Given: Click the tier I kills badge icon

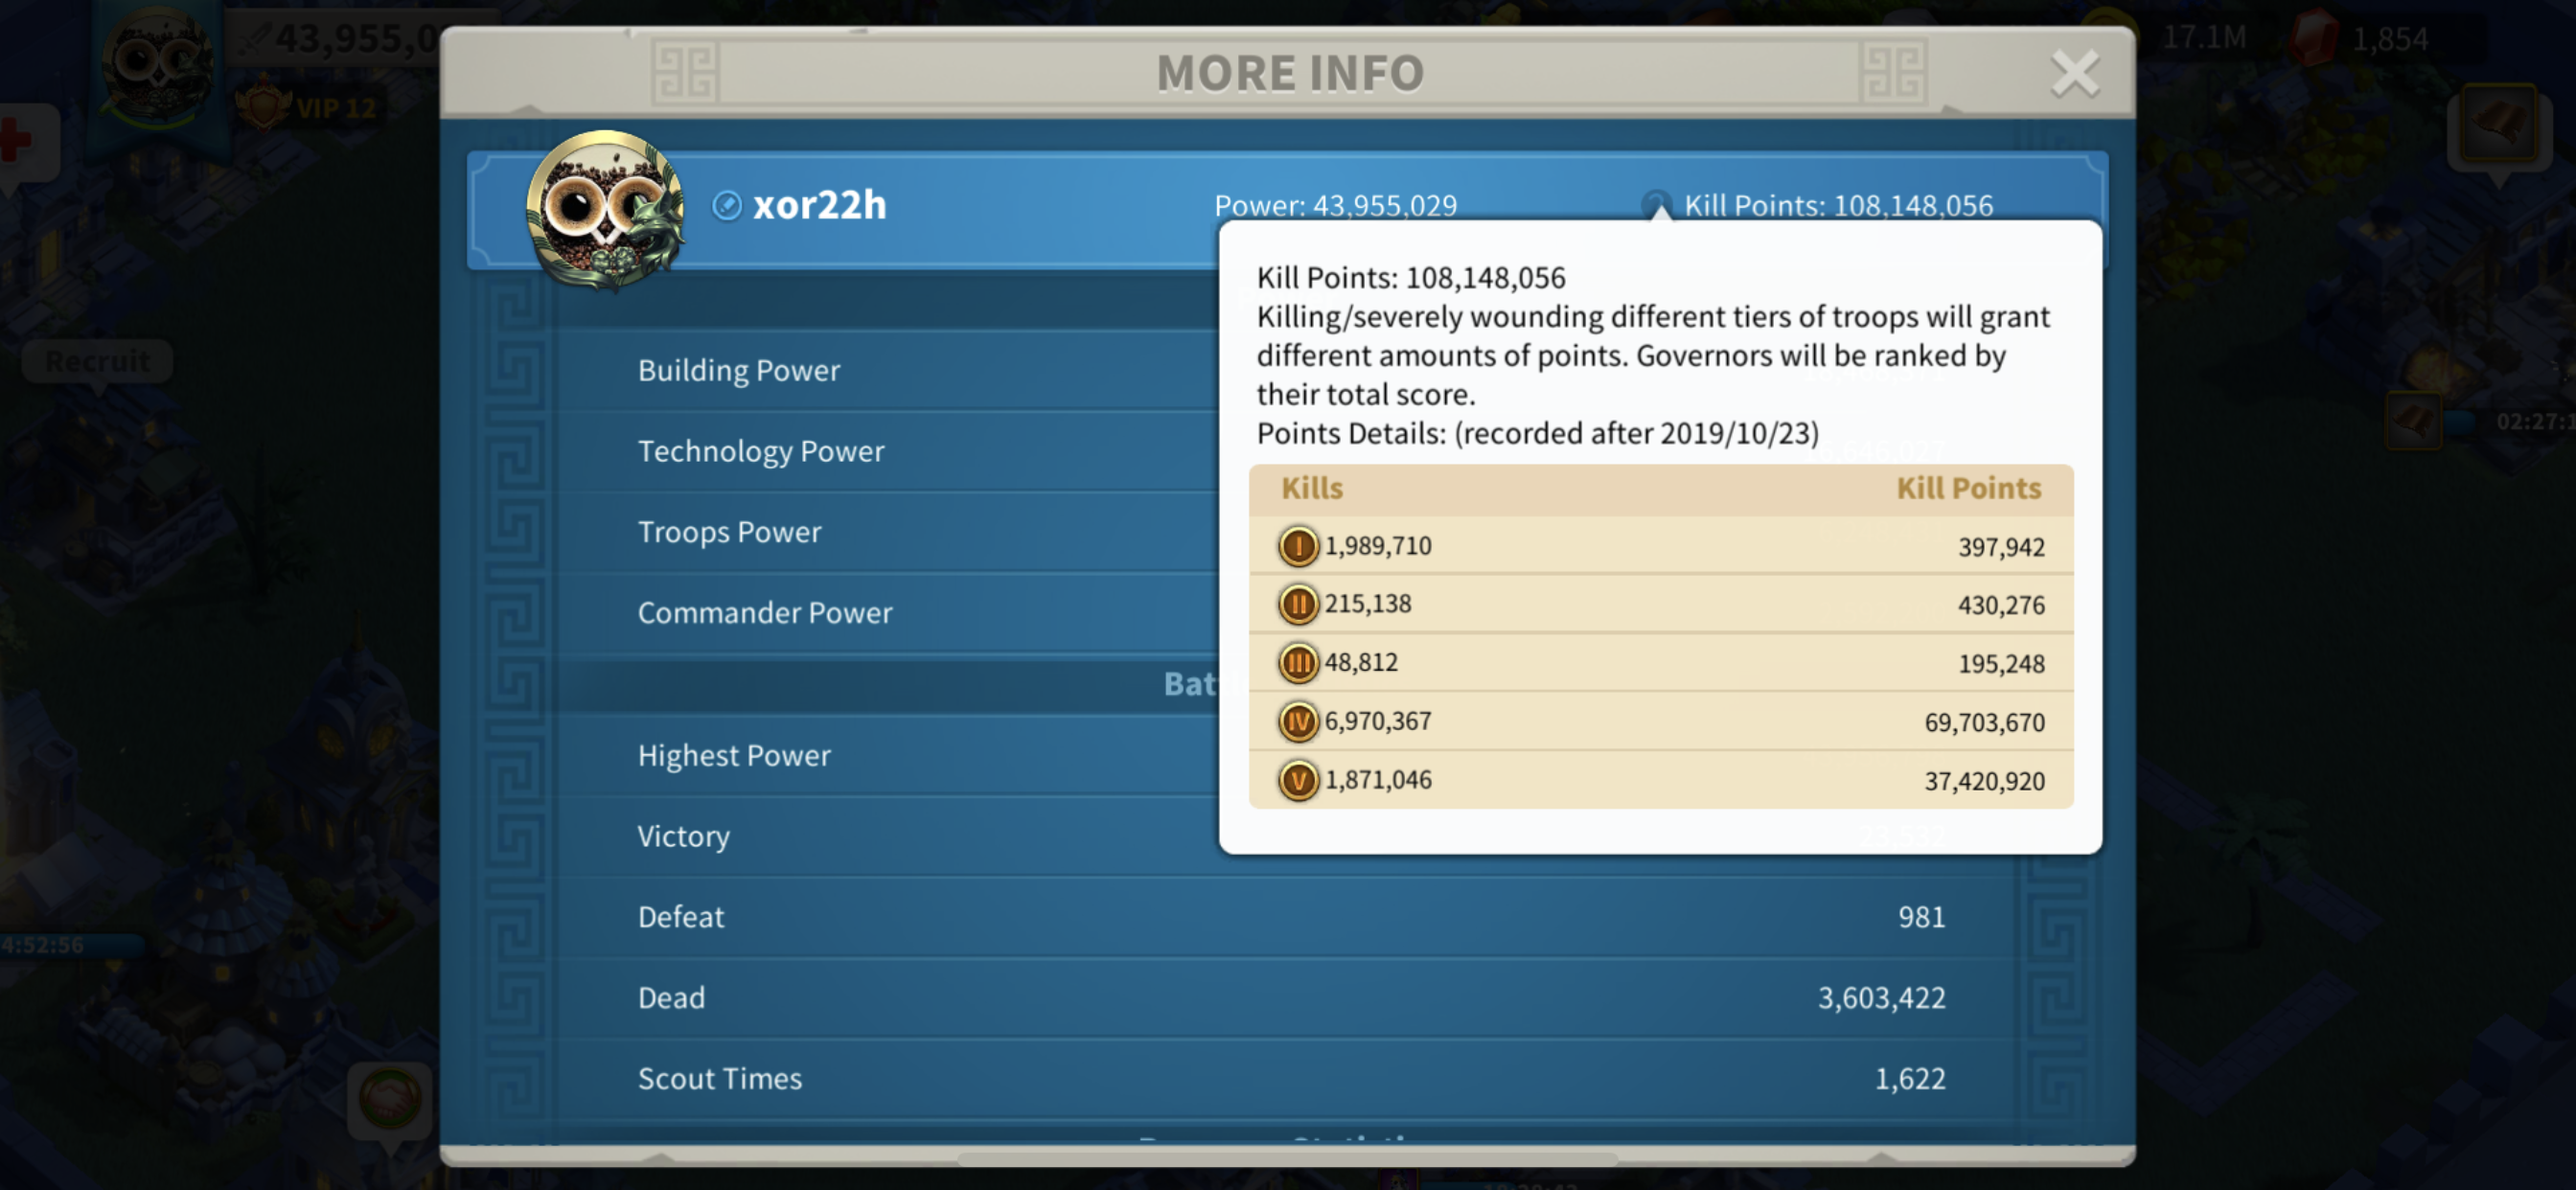Looking at the screenshot, I should click(1298, 546).
